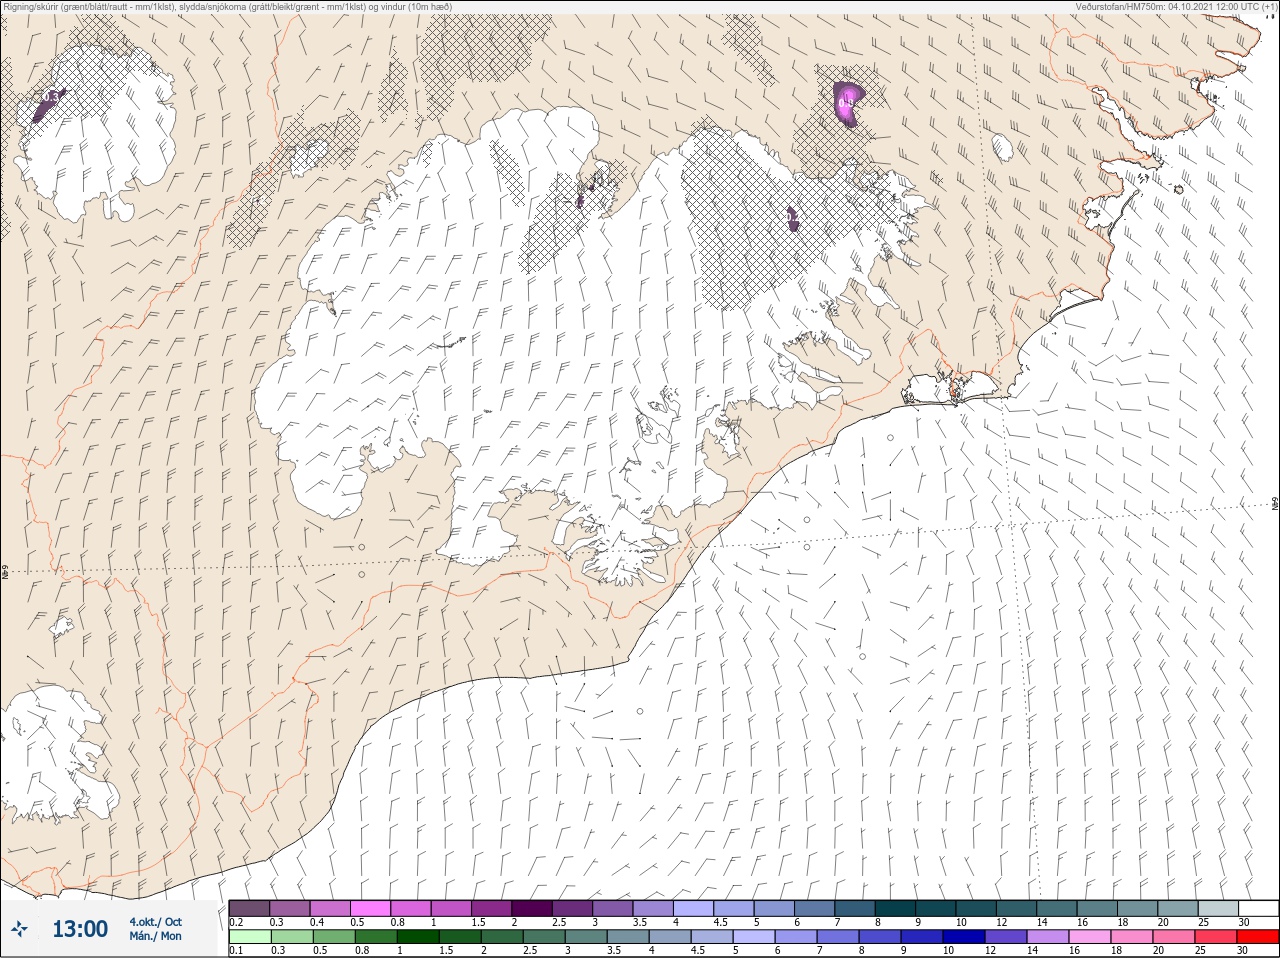Click the dark purple patch on the northwest island
The image size is (1280, 958).
tap(48, 104)
